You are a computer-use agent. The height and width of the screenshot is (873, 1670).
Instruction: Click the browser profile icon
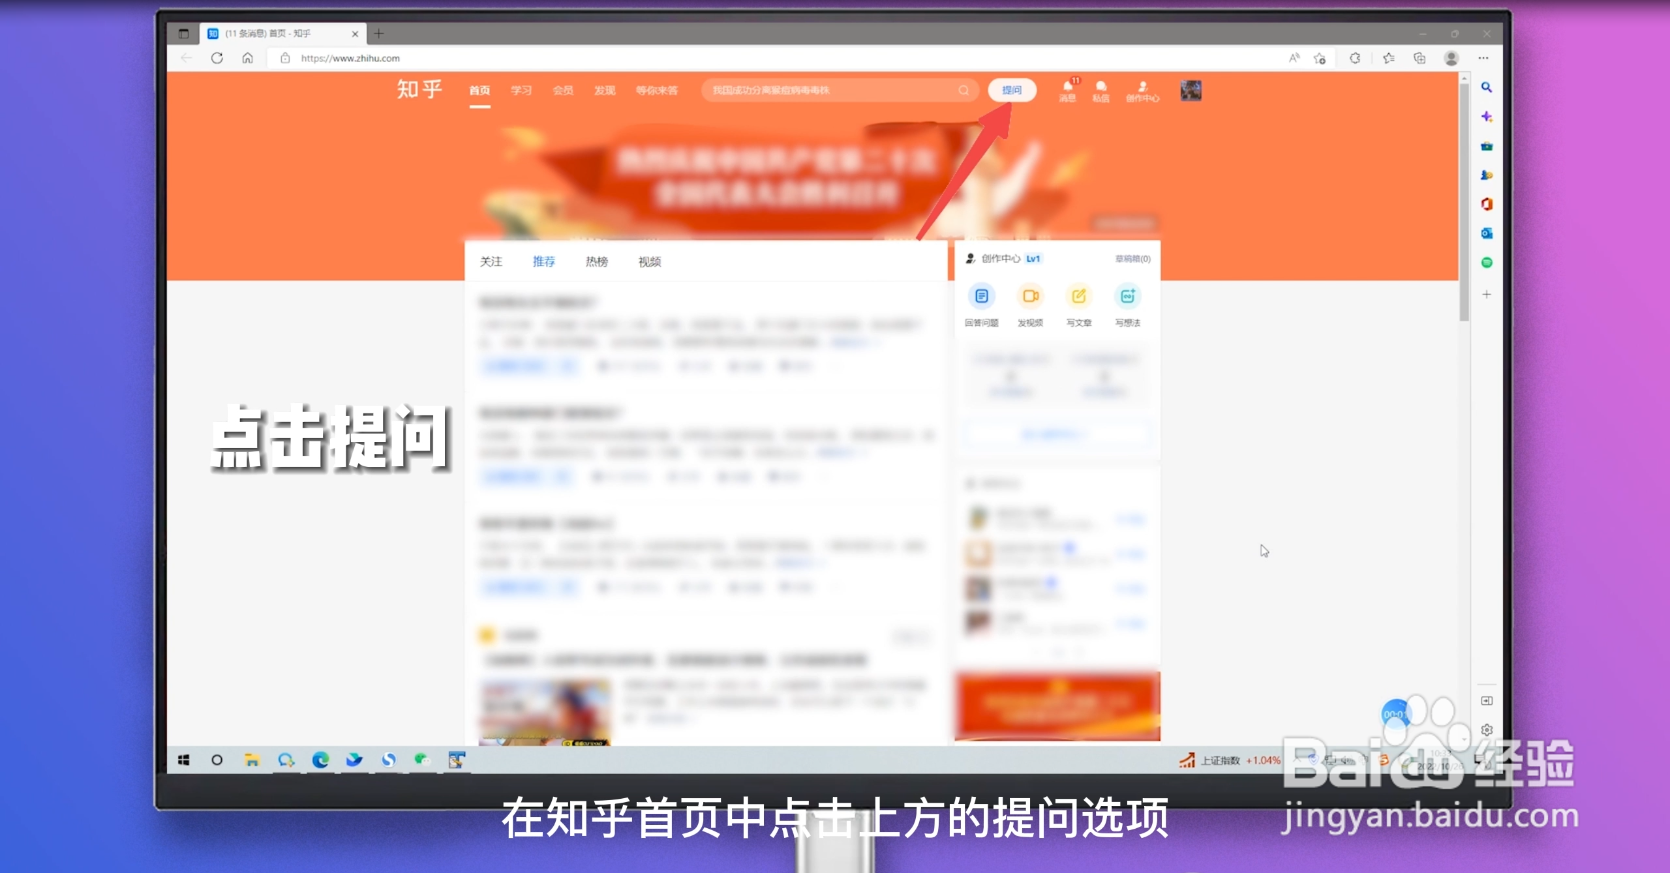[1452, 58]
